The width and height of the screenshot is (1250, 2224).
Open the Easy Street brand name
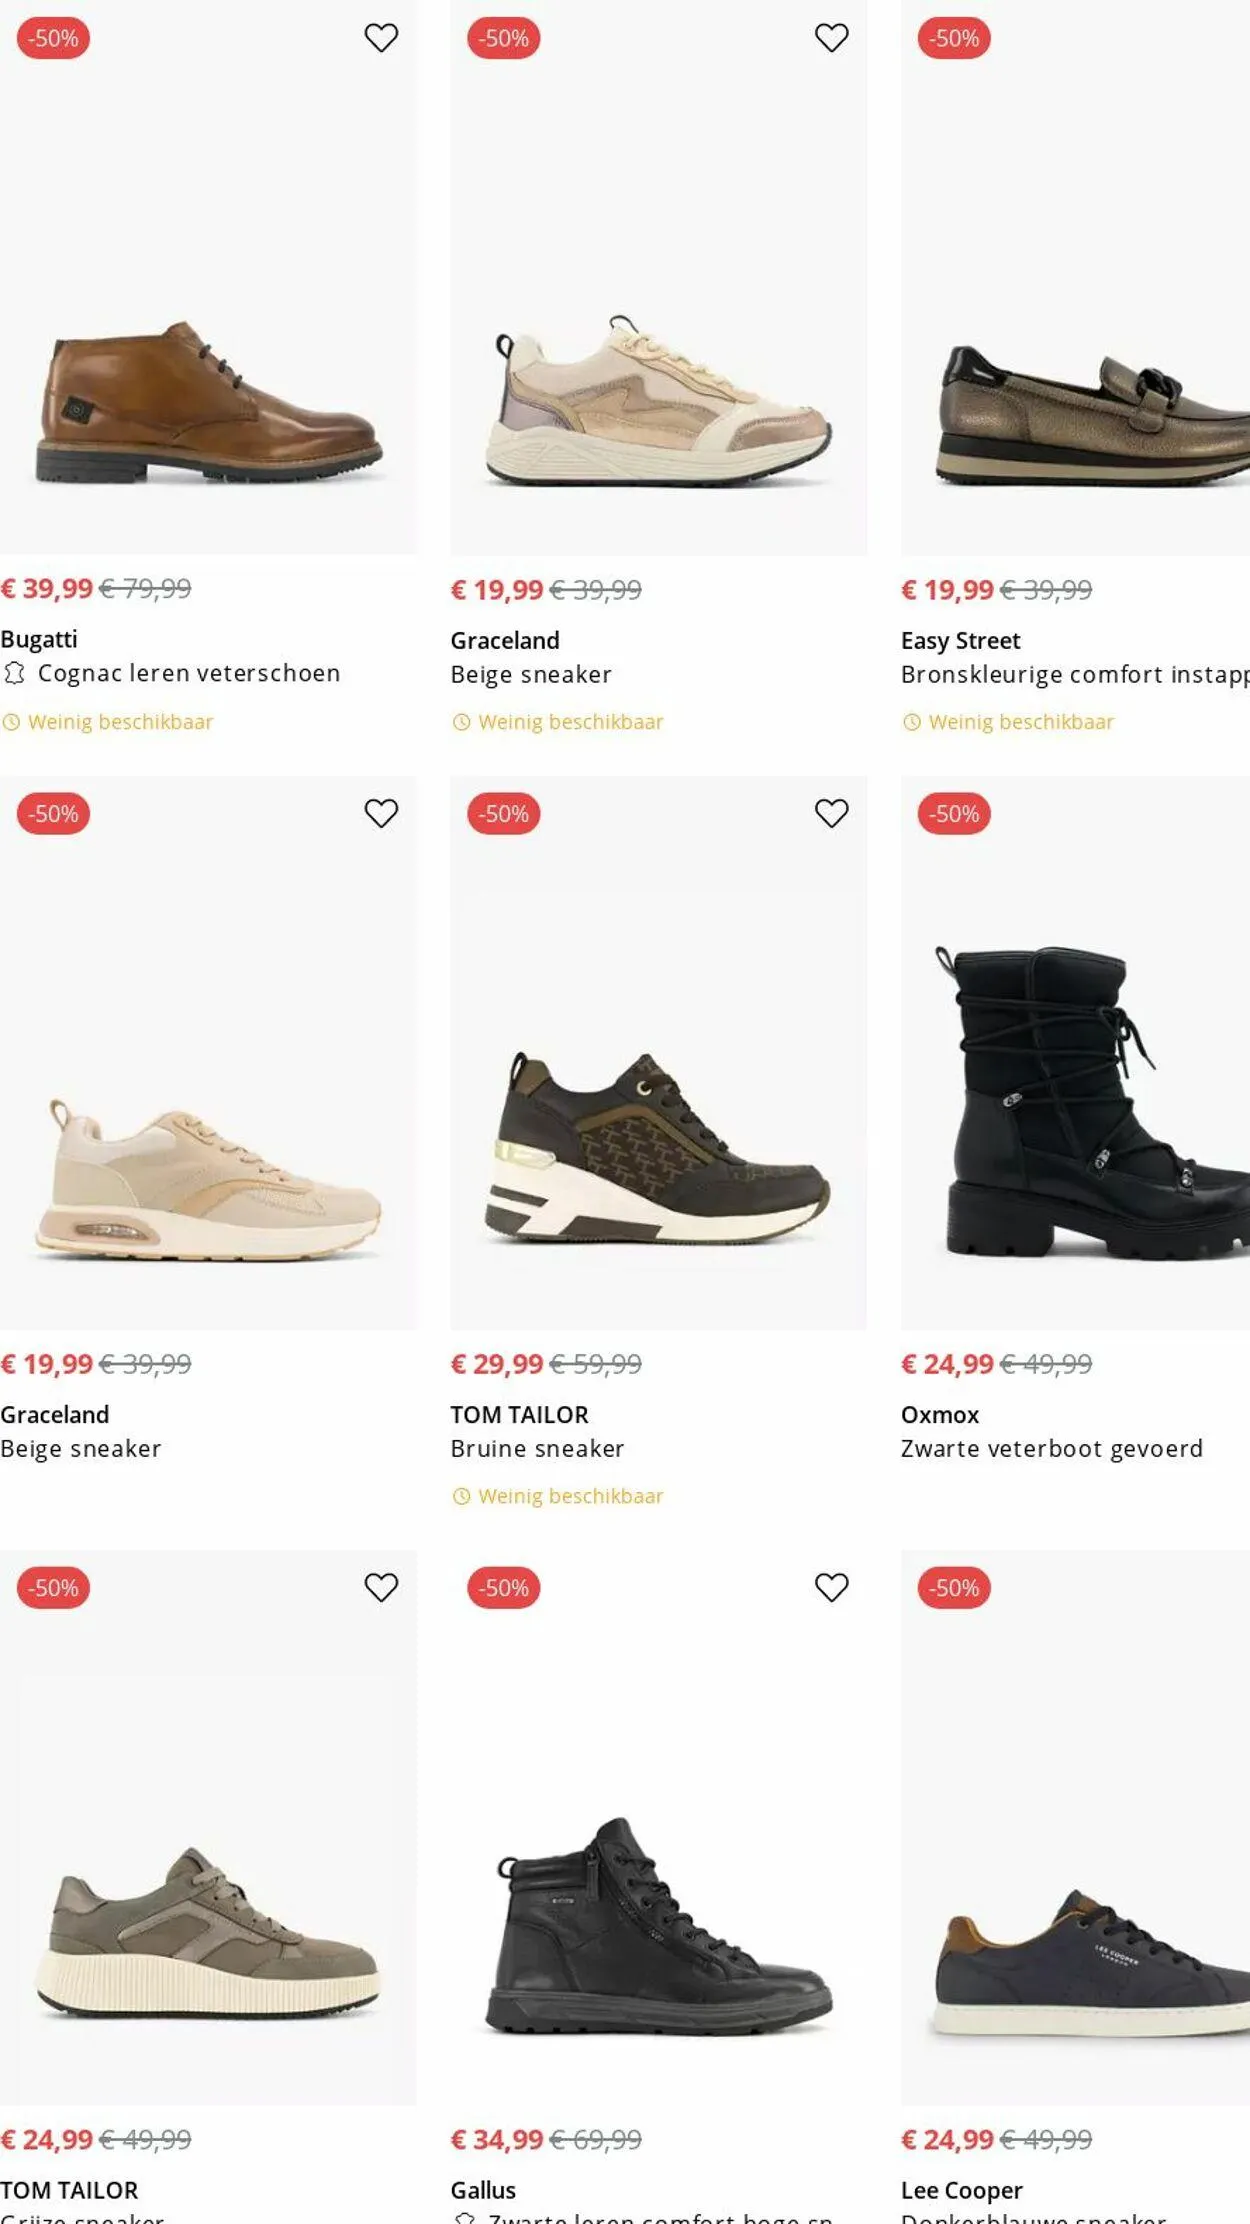point(960,640)
